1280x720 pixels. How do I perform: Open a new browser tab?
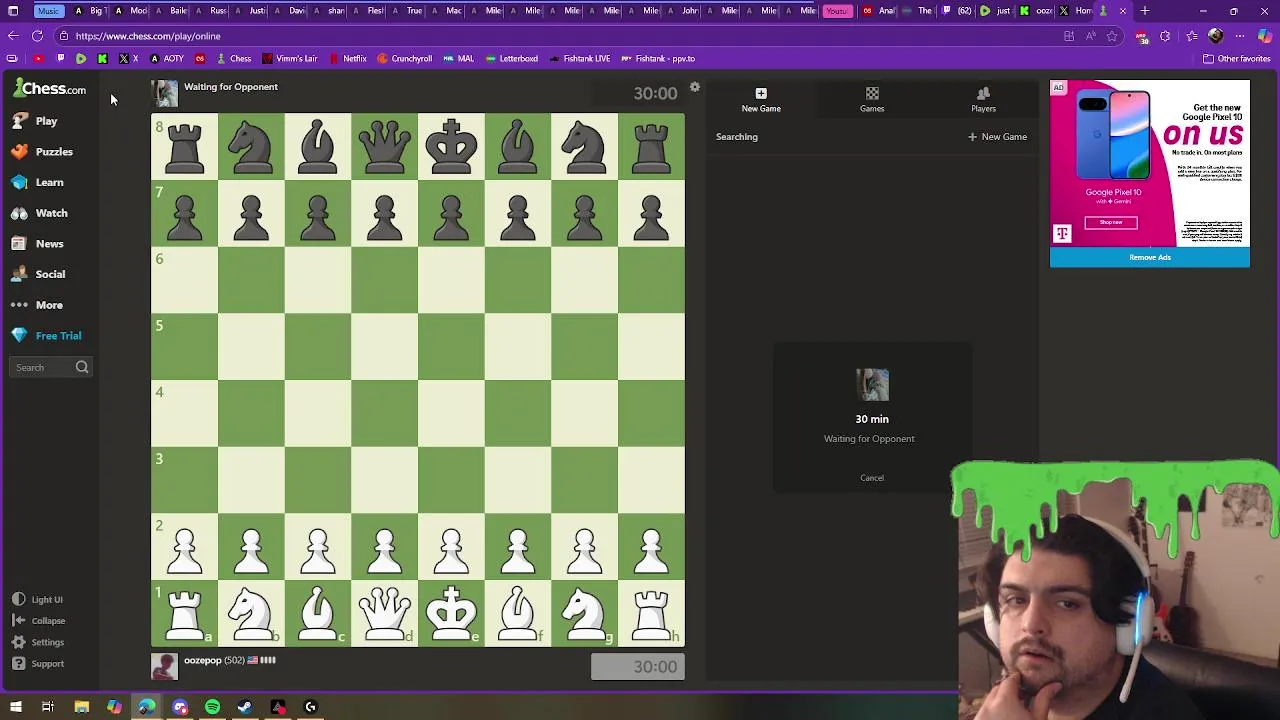coord(1145,11)
